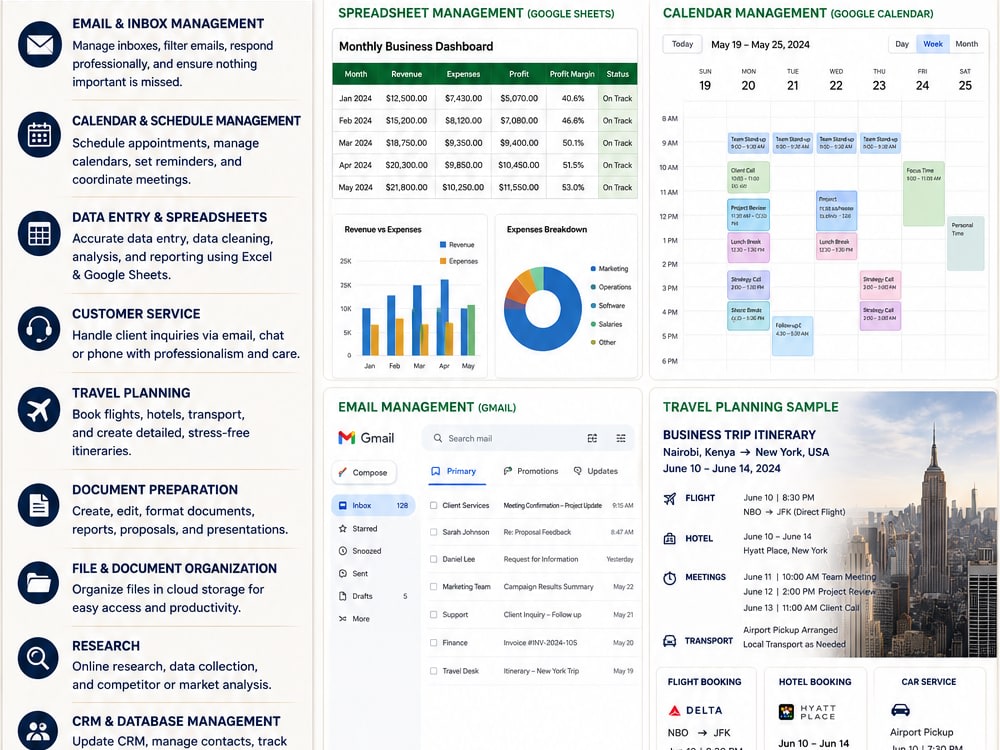Viewport: 1000px width, 750px height.
Task: Tick the checkbox for Sarah Johnson email
Action: pyautogui.click(x=434, y=532)
